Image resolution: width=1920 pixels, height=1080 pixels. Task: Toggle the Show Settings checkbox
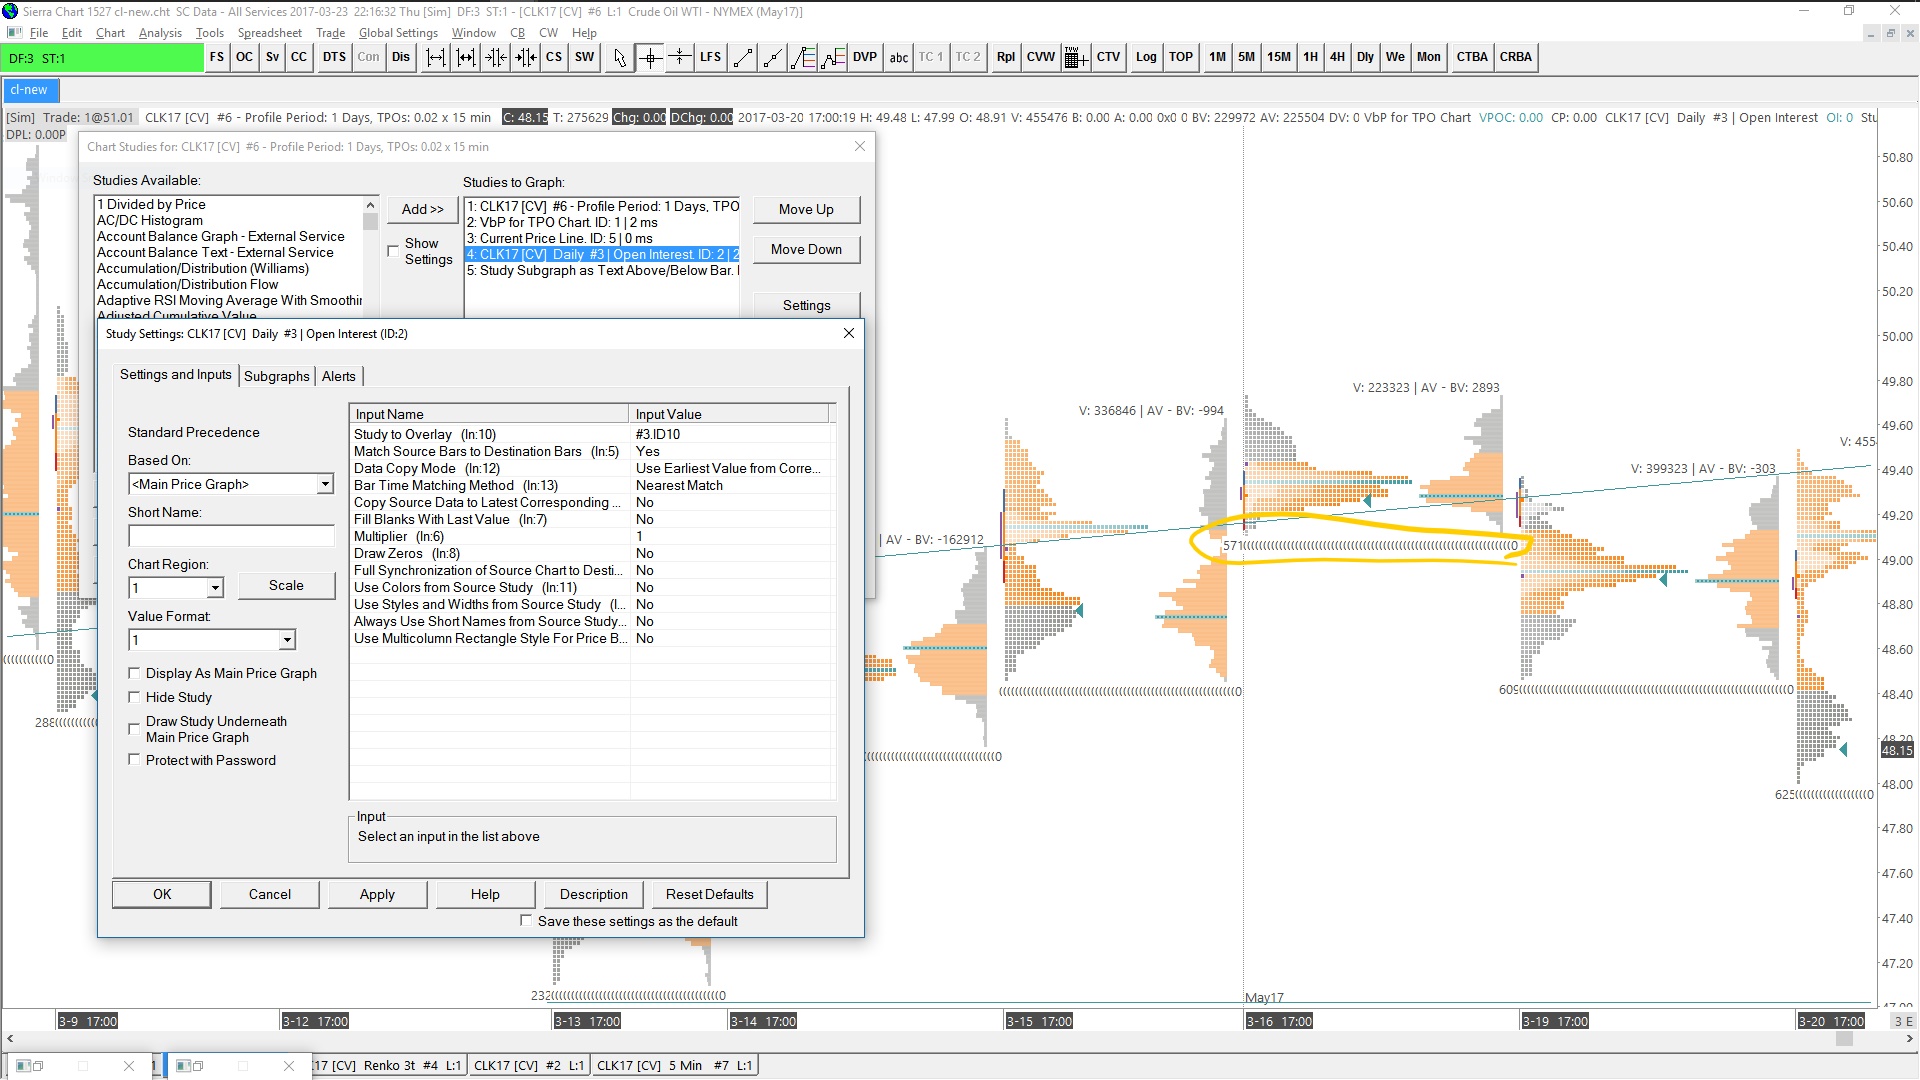[x=393, y=251]
